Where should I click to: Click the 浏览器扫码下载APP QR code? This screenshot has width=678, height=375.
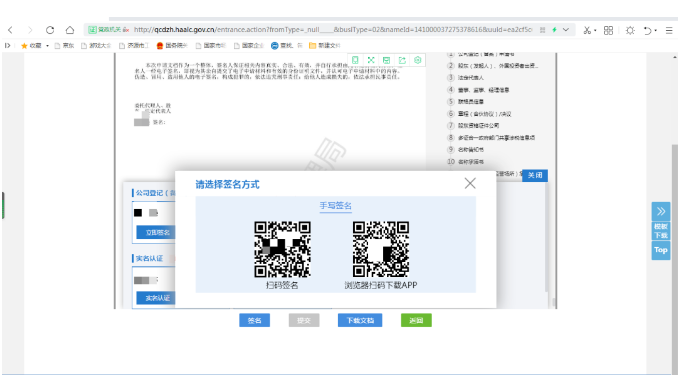tap(381, 249)
